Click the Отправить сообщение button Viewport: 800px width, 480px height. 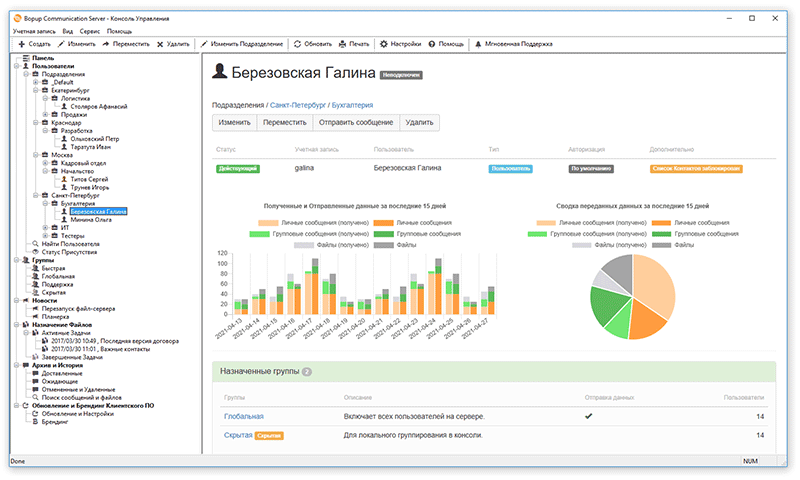(355, 122)
